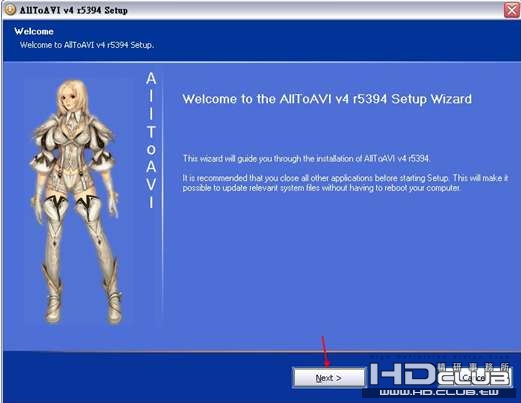Click the Cancel button behind the watermark
Image resolution: width=521 pixels, height=403 pixels.
click(475, 378)
